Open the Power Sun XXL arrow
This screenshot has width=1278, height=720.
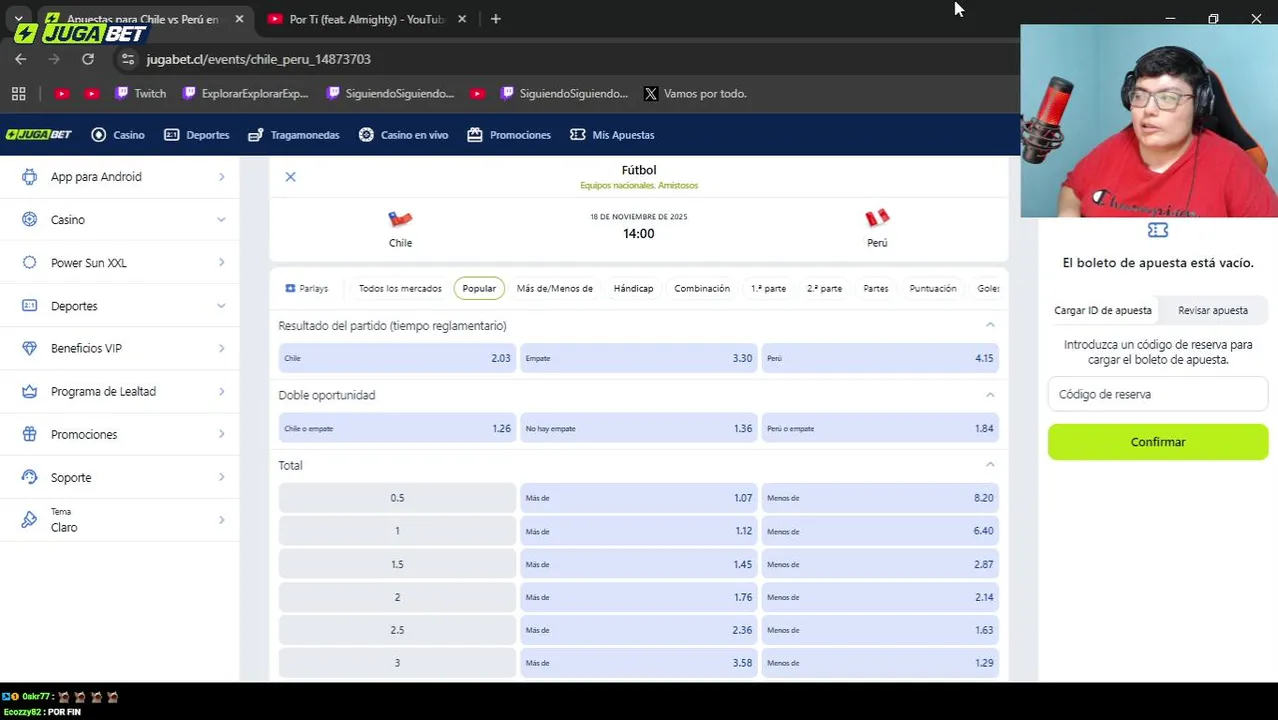(x=221, y=263)
